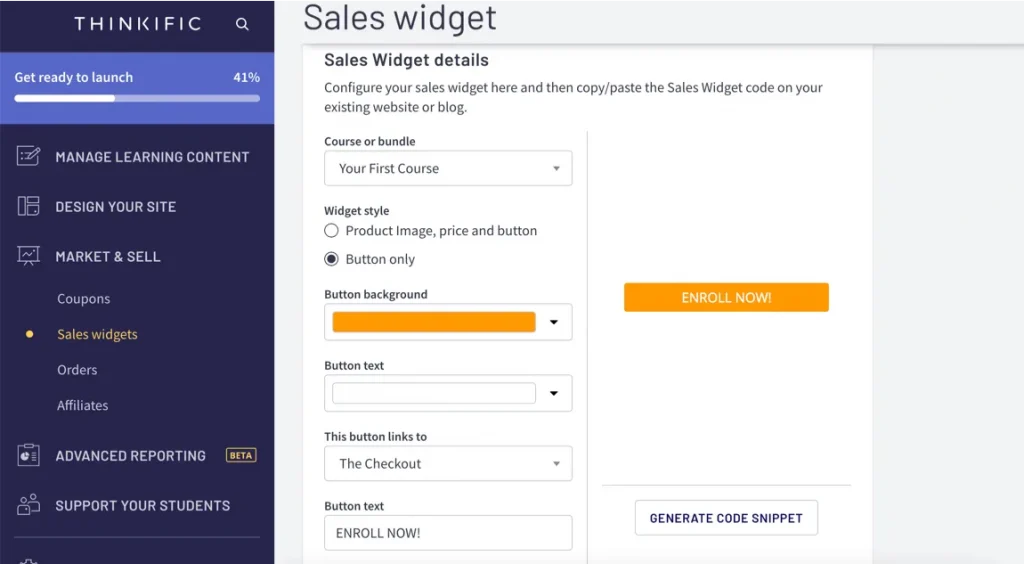Click the Market & Sell chart icon
Screen dimensions: 1024x564
(28, 256)
